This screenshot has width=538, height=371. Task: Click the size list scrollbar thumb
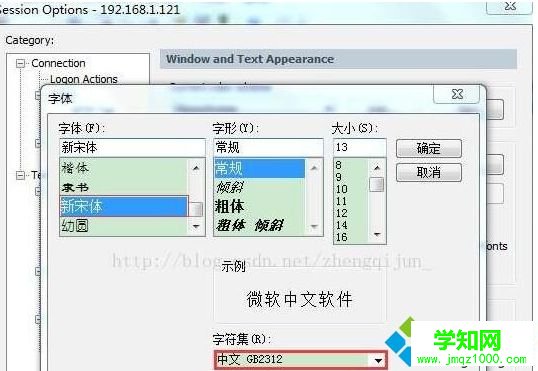[x=377, y=184]
